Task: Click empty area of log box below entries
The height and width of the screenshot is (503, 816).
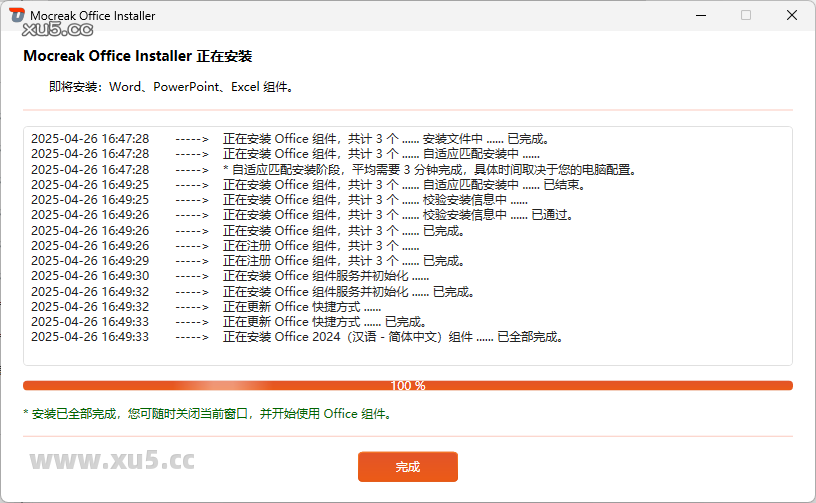Action: [x=407, y=354]
